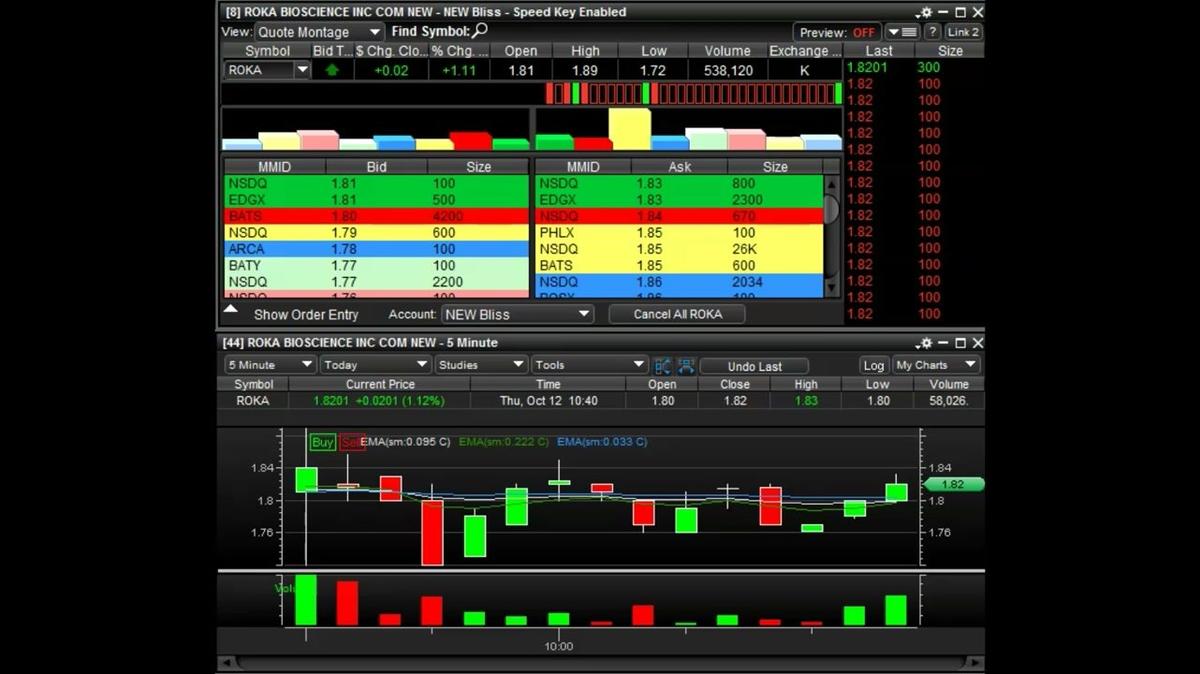Click the Cancel All ROKA button
The image size is (1200, 674).
pyautogui.click(x=678, y=314)
